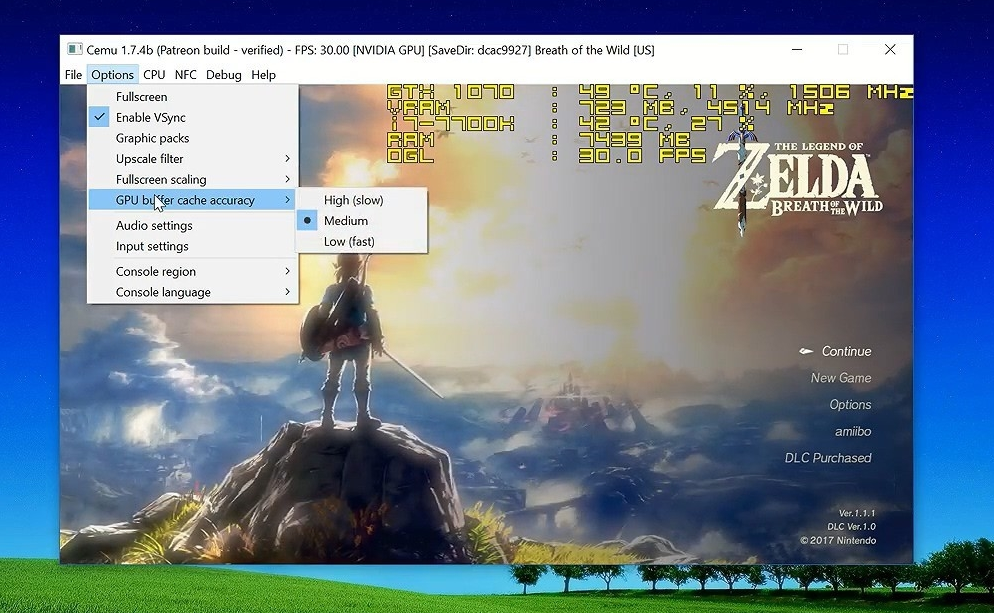
Task: Select Medium buffer cache accuracy option
Action: click(346, 221)
